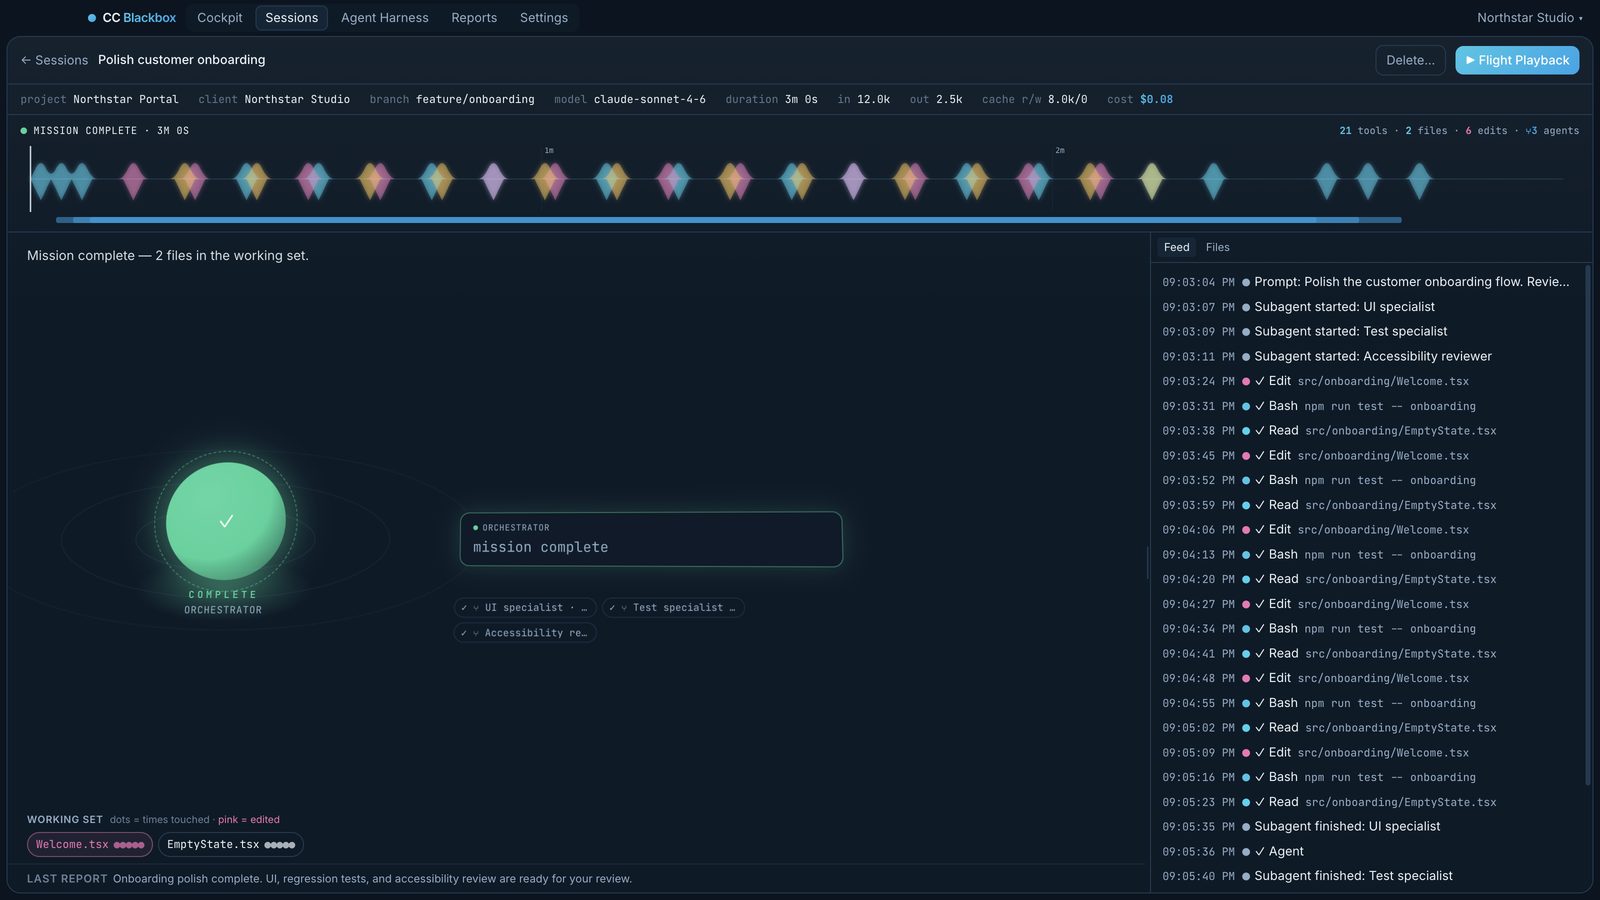1600x900 pixels.
Task: Expand the Accessibility reviewer subagent chip
Action: [525, 633]
